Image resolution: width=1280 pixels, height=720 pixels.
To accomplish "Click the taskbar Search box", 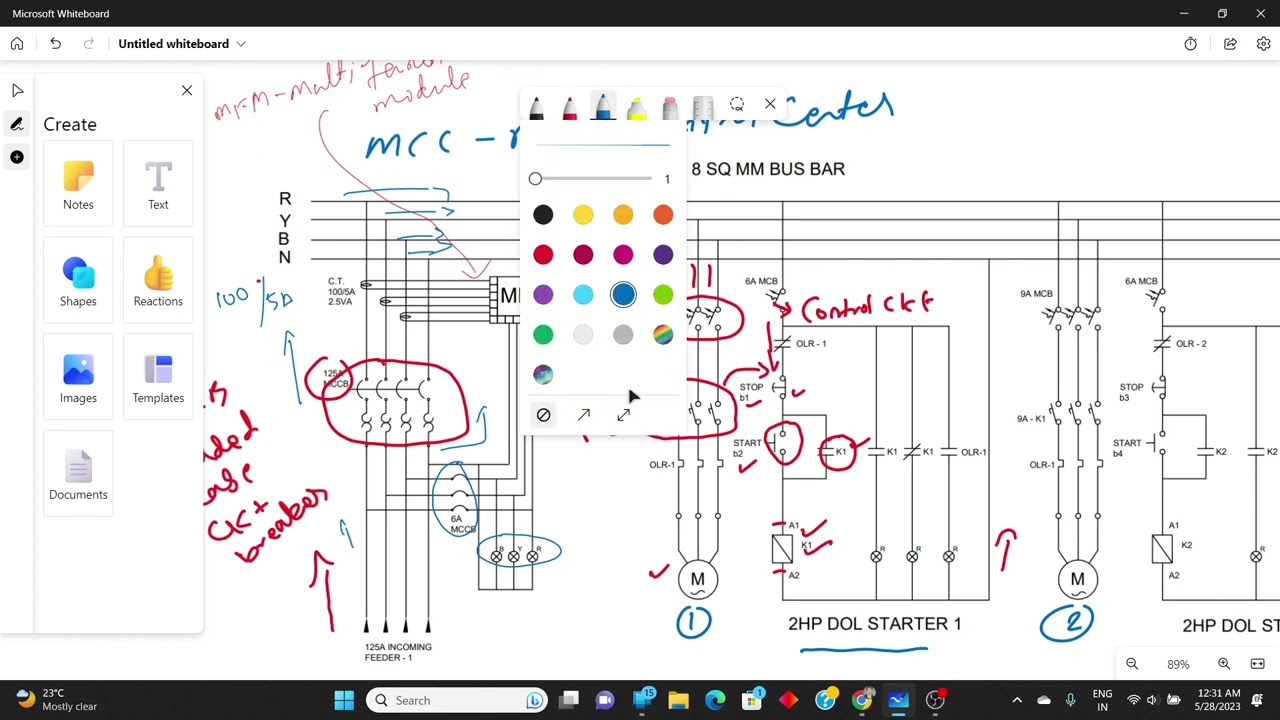I will [458, 700].
